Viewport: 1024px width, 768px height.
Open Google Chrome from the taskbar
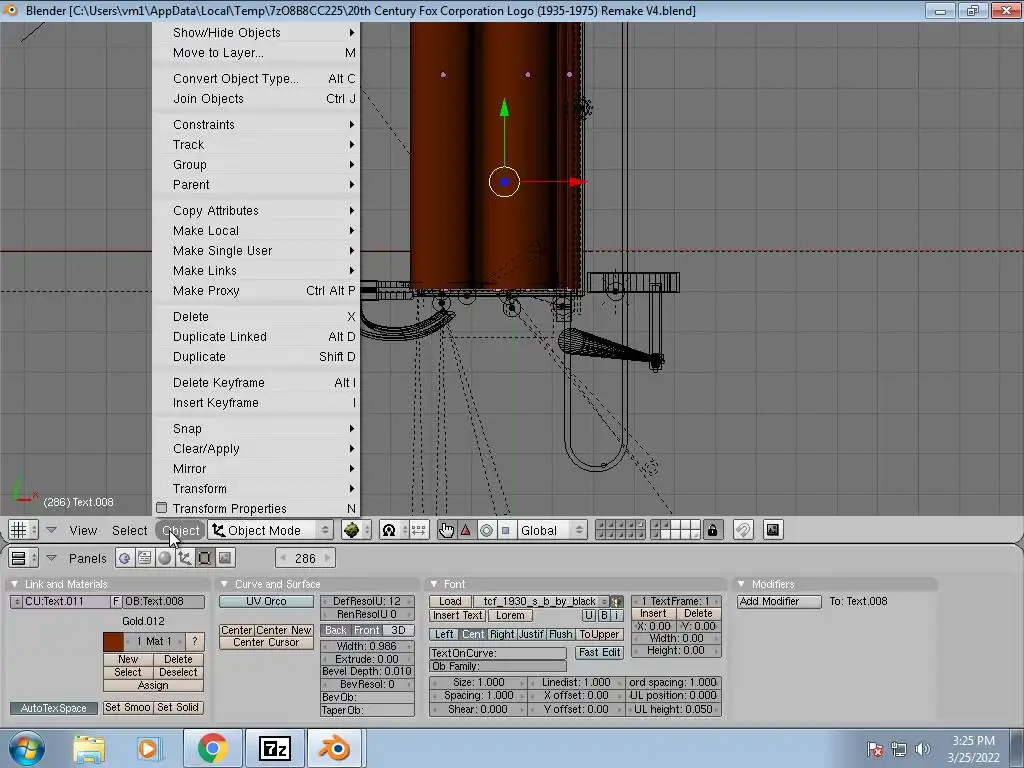(x=213, y=748)
